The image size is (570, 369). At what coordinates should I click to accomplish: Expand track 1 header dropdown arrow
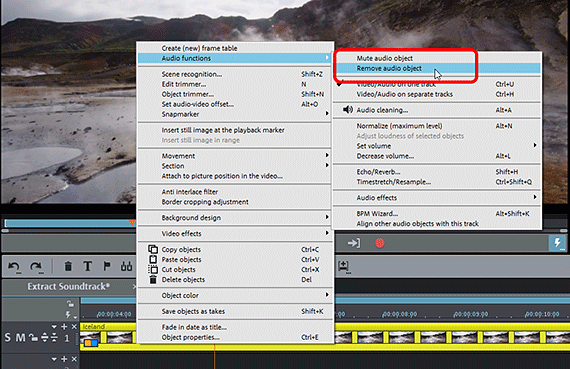pyautogui.click(x=54, y=327)
